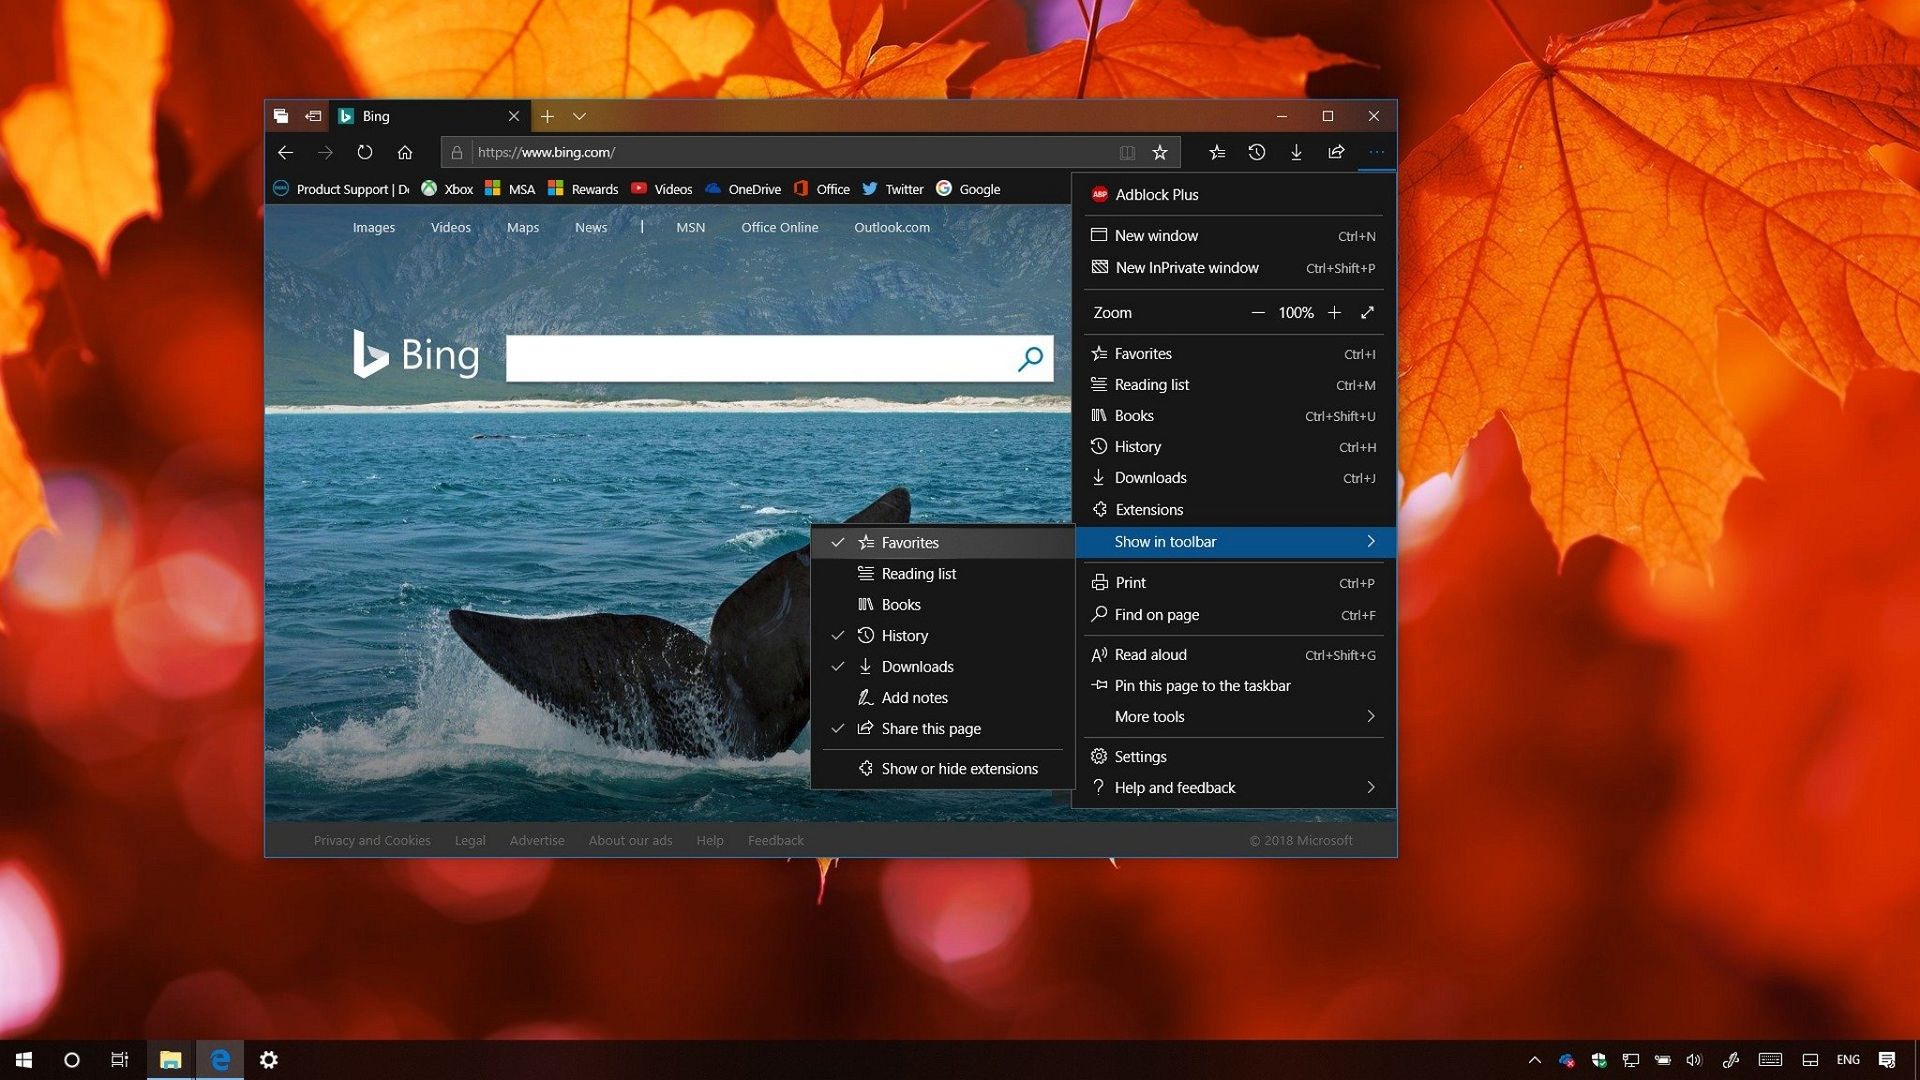
Task: Open Adblock Plus from the menu
Action: [1157, 194]
